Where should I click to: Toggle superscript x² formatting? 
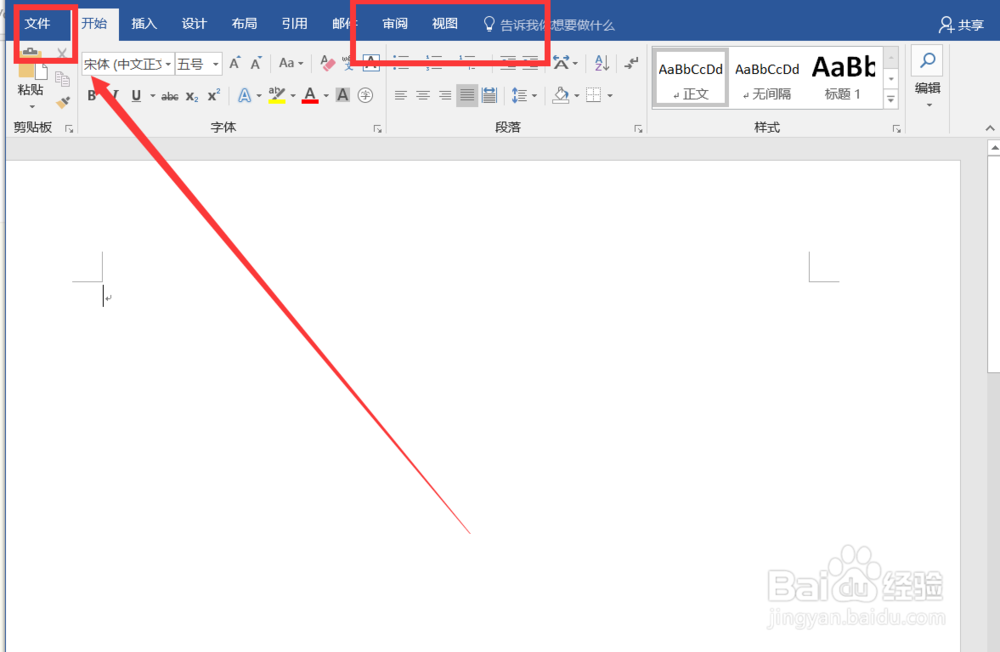coord(214,95)
